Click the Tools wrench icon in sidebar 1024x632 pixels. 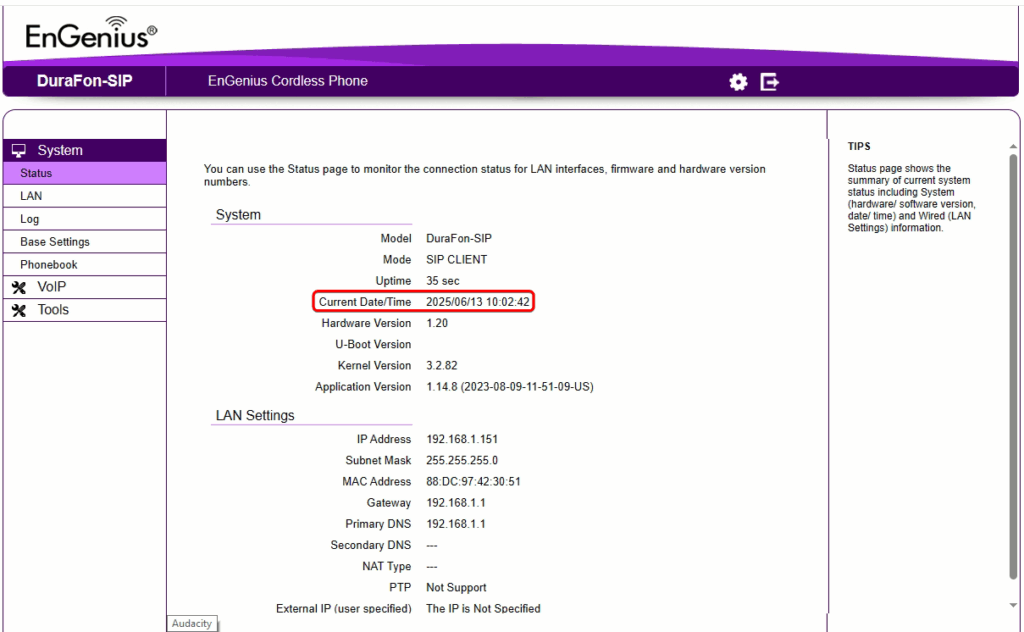pyautogui.click(x=19, y=310)
